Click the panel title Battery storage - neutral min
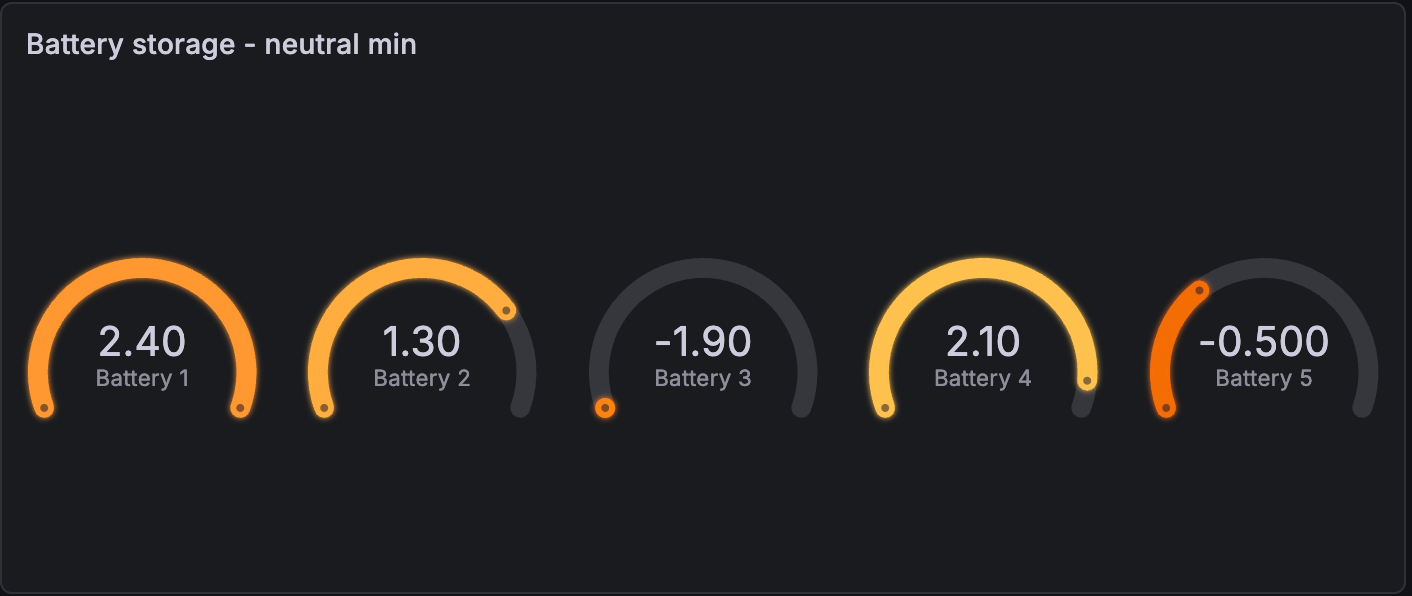Image resolution: width=1412 pixels, height=596 pixels. tap(221, 45)
